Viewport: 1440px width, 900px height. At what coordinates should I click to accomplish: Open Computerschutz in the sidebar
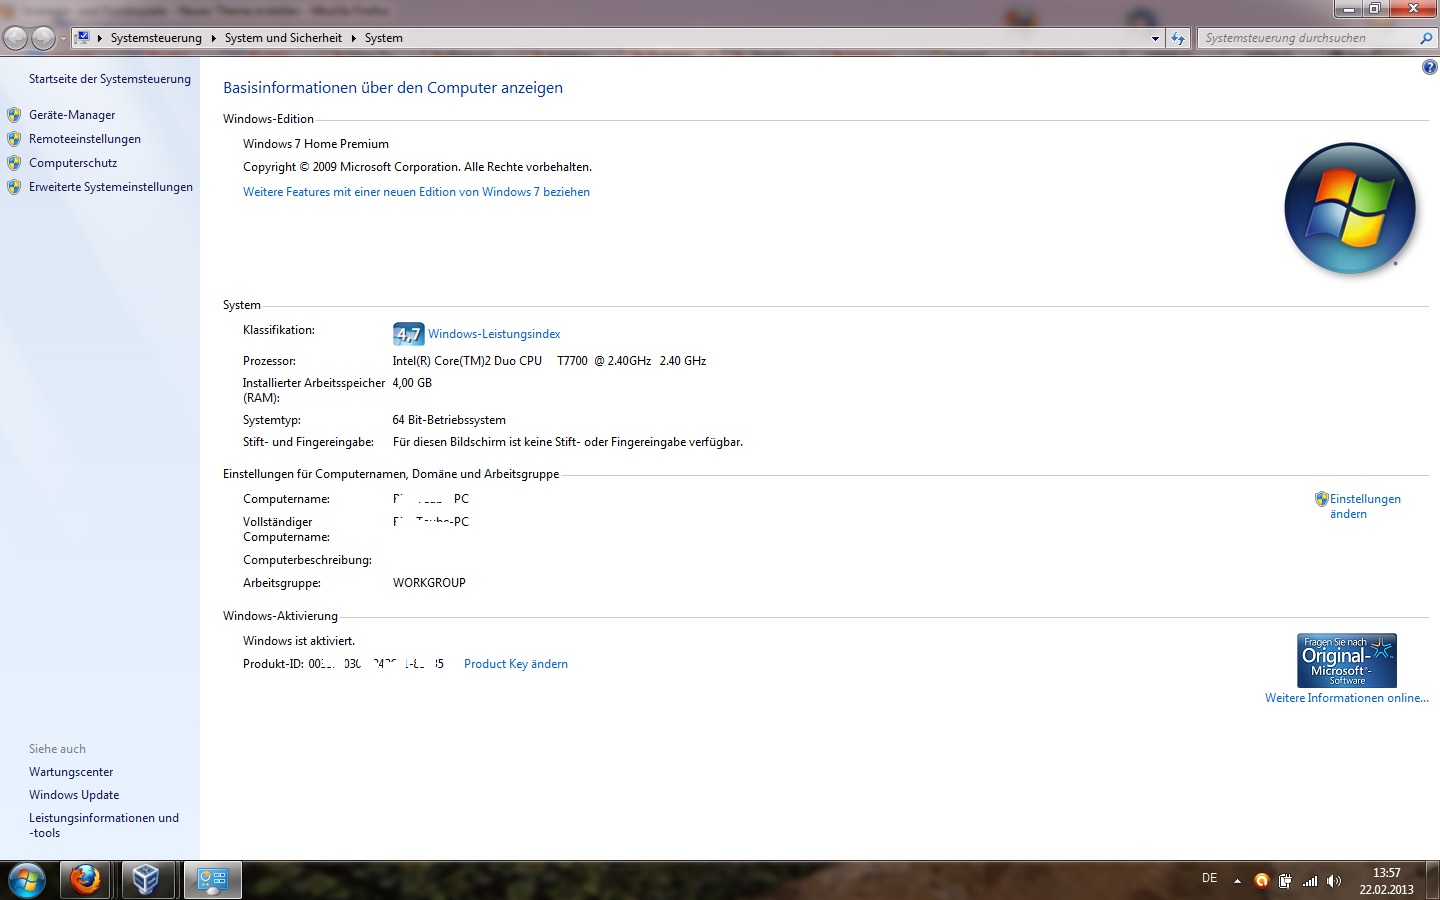coord(73,163)
